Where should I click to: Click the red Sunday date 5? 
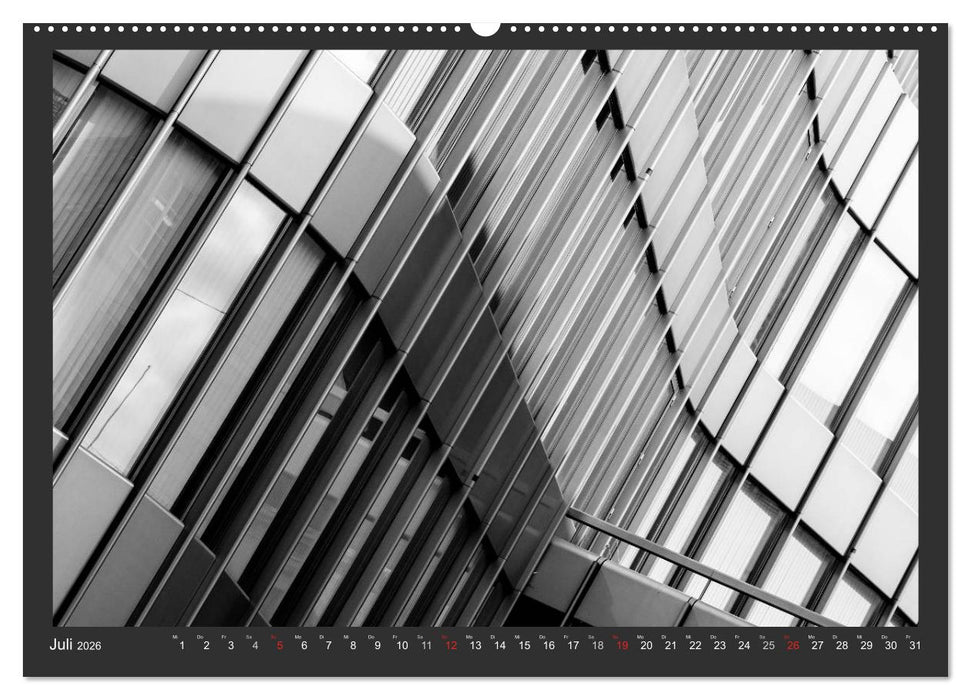(x=279, y=646)
